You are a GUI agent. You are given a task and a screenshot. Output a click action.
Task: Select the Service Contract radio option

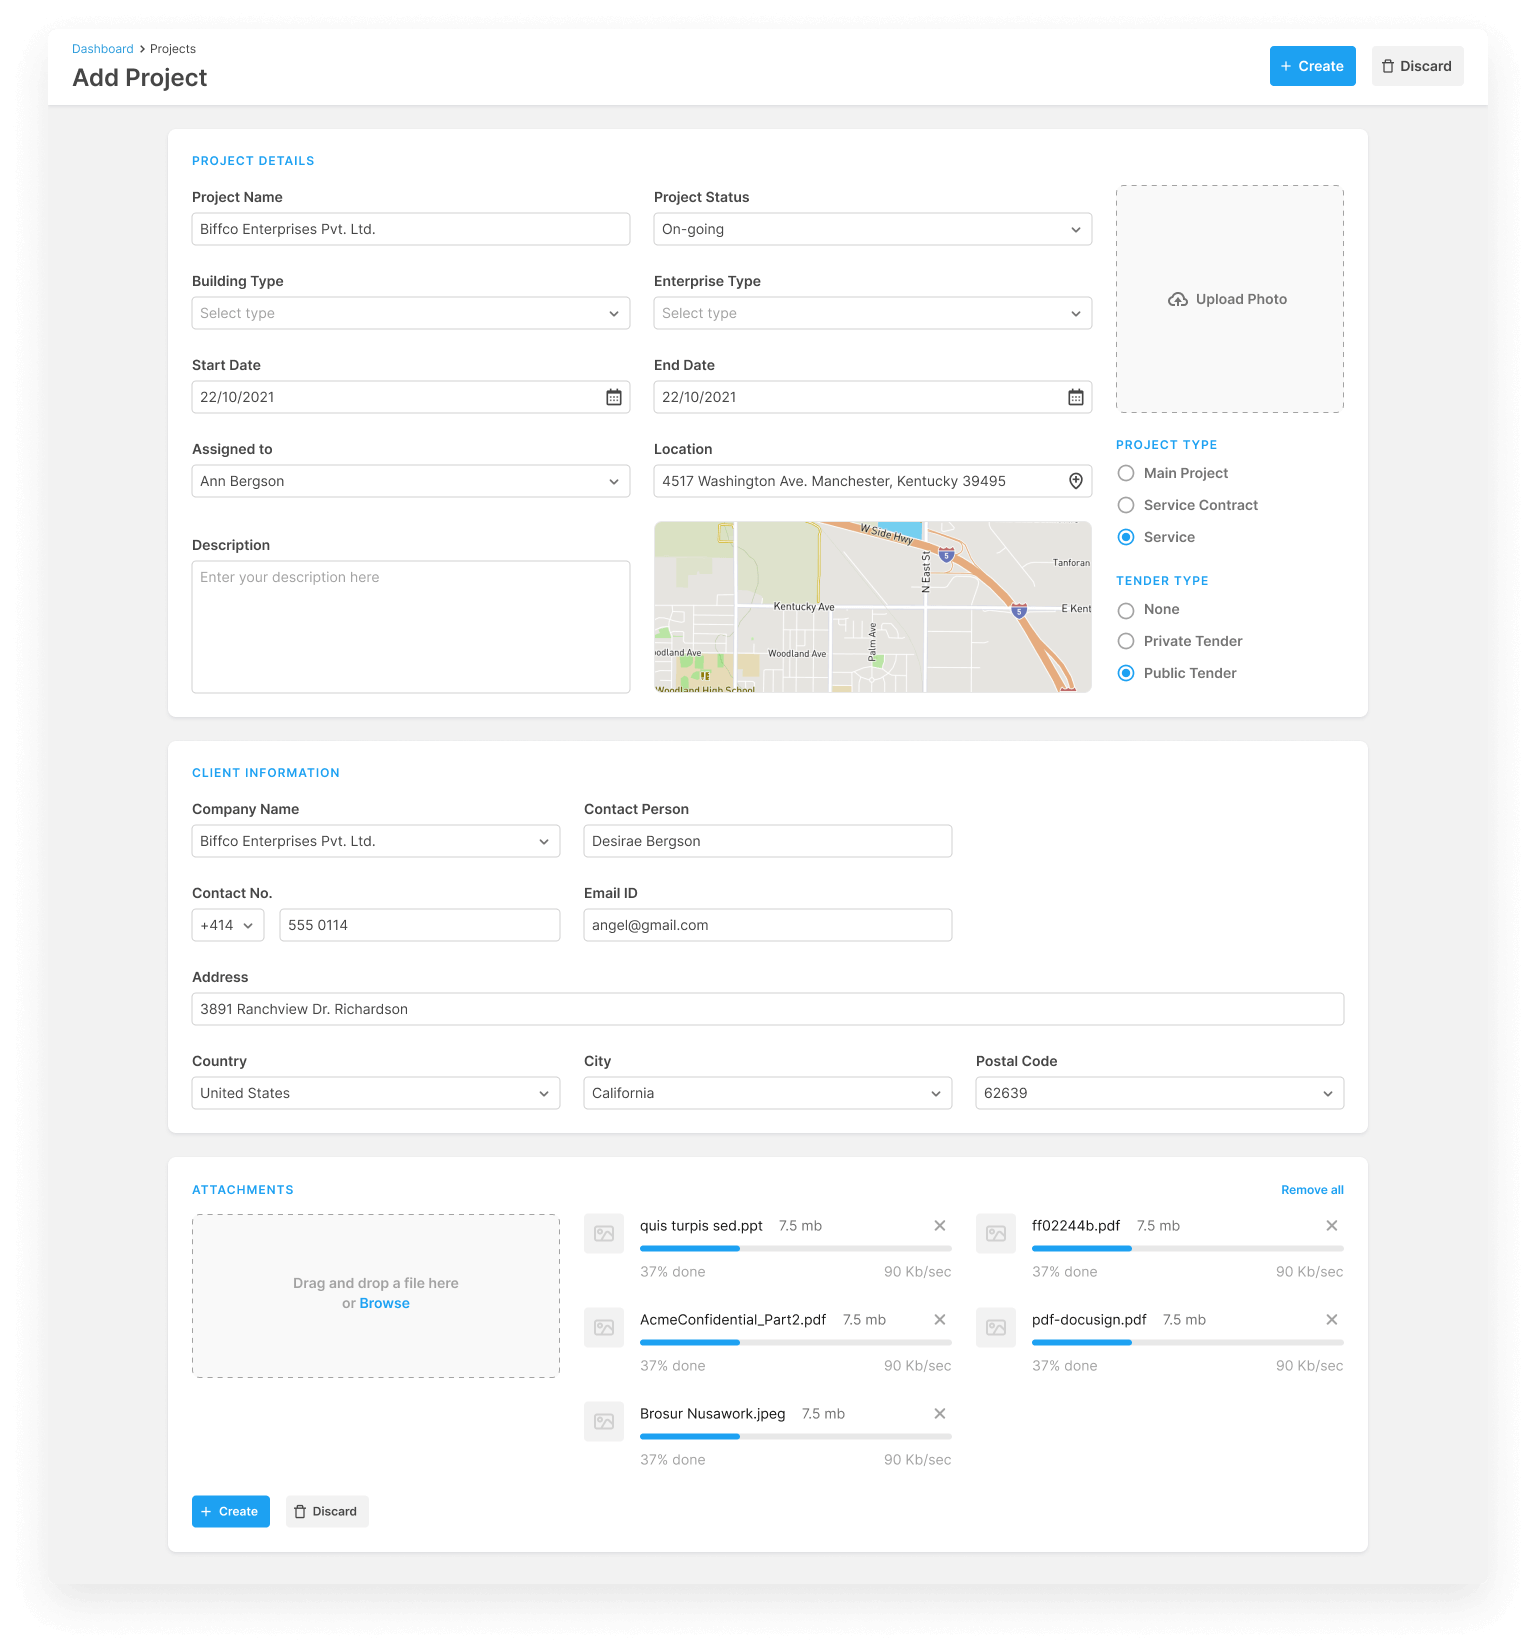pos(1126,505)
